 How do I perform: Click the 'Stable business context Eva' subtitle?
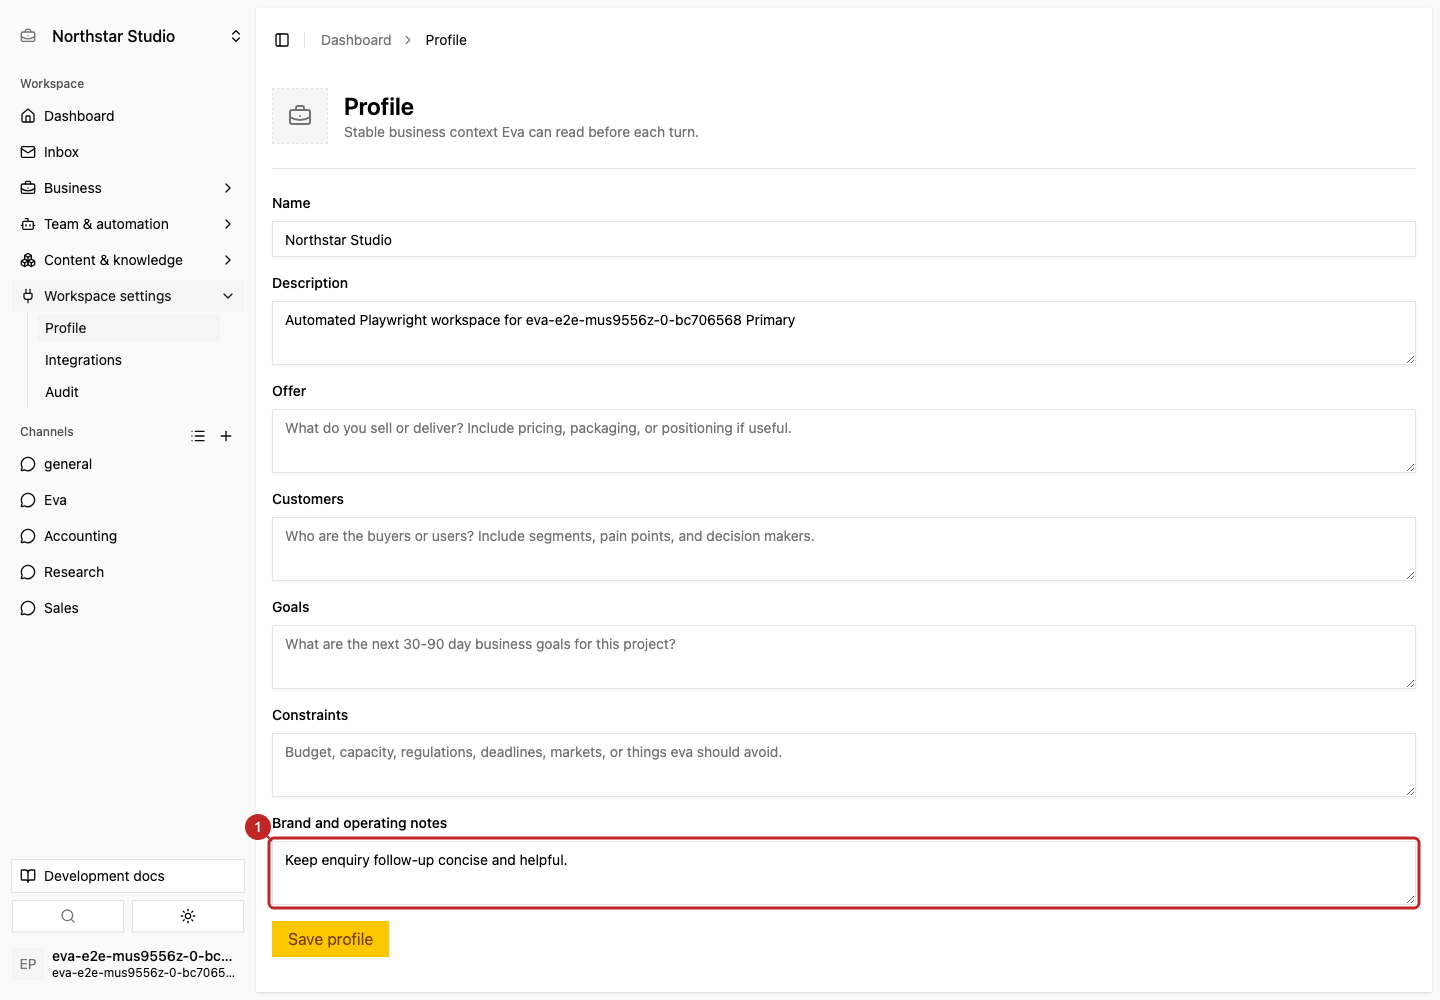pos(521,132)
